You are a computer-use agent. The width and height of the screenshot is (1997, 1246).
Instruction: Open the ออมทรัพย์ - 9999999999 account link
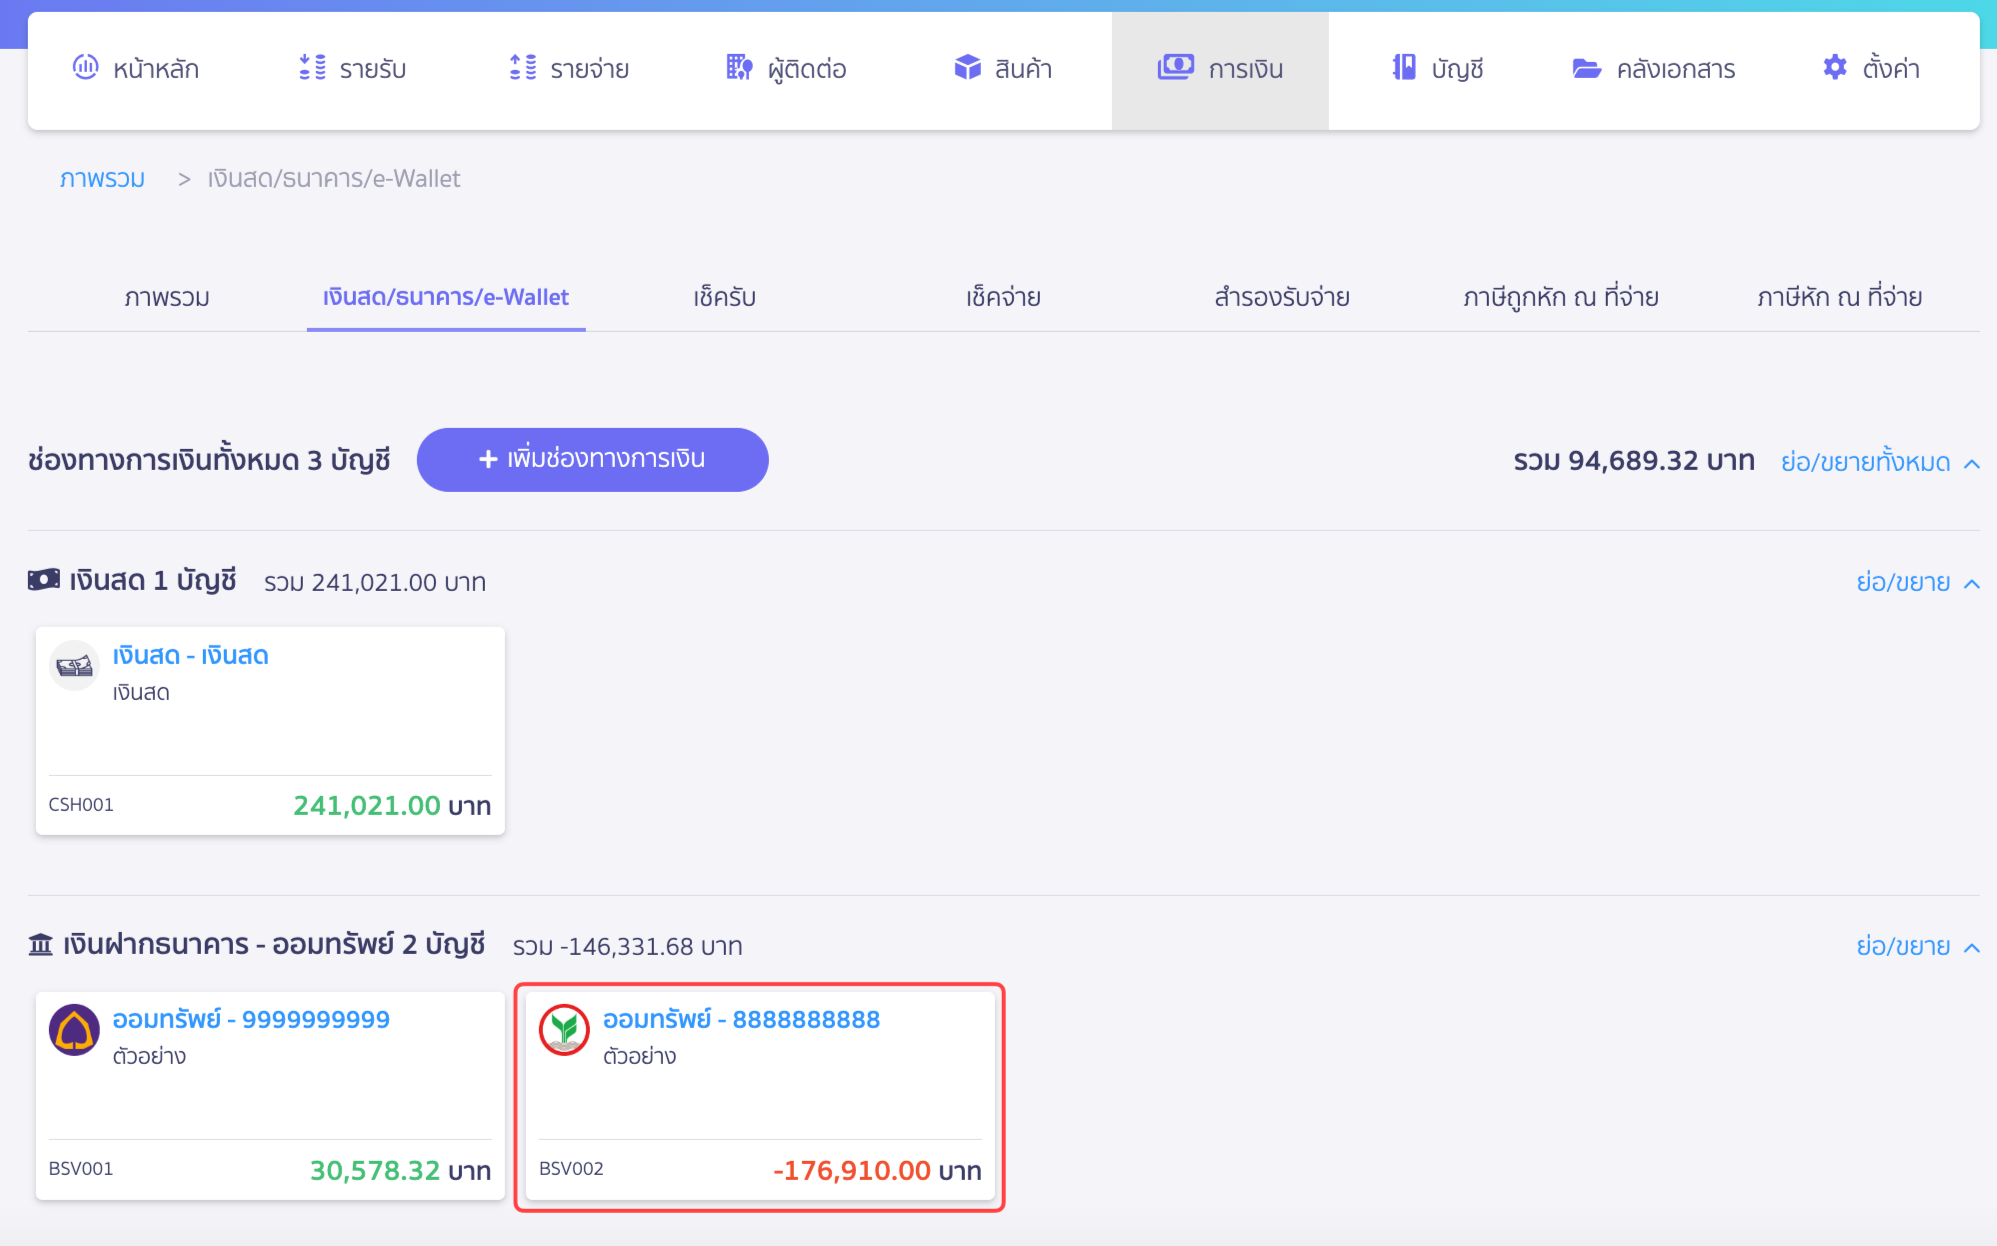click(251, 1019)
